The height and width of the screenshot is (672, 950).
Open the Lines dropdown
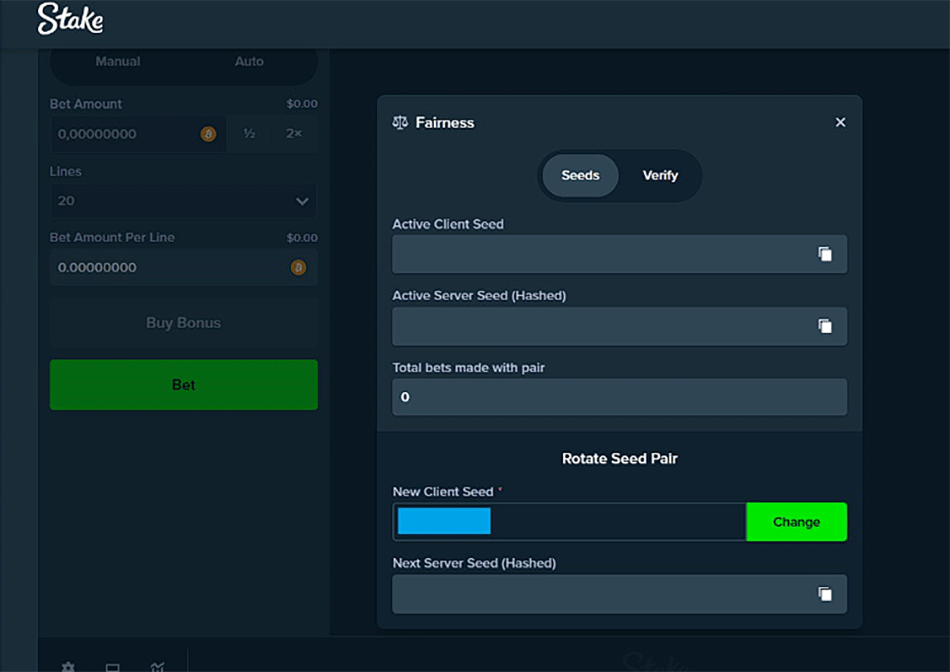coord(183,201)
